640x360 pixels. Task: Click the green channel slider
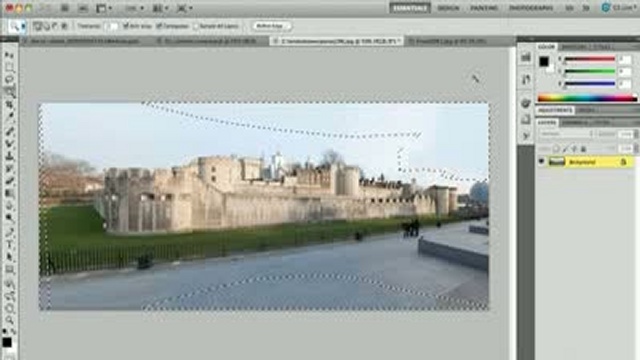589,72
